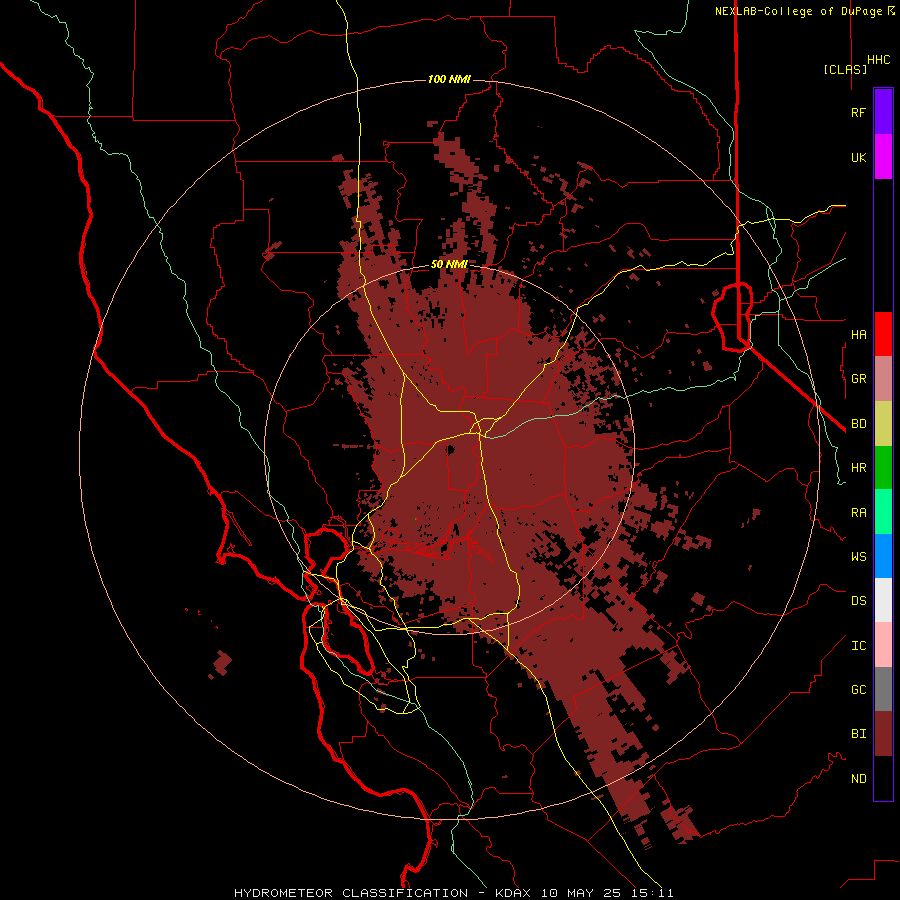The width and height of the screenshot is (900, 900).
Task: Click the BD legend label
Action: point(858,424)
